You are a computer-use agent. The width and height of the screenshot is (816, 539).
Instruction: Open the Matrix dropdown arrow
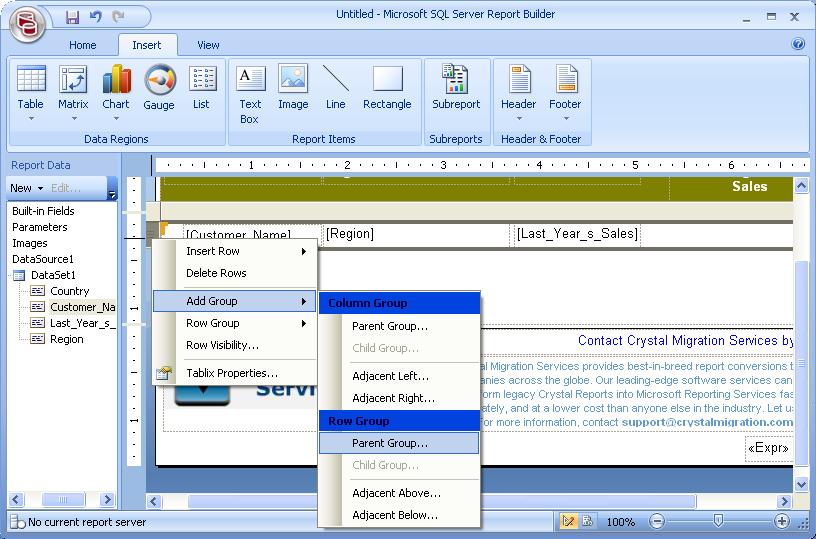(74, 119)
